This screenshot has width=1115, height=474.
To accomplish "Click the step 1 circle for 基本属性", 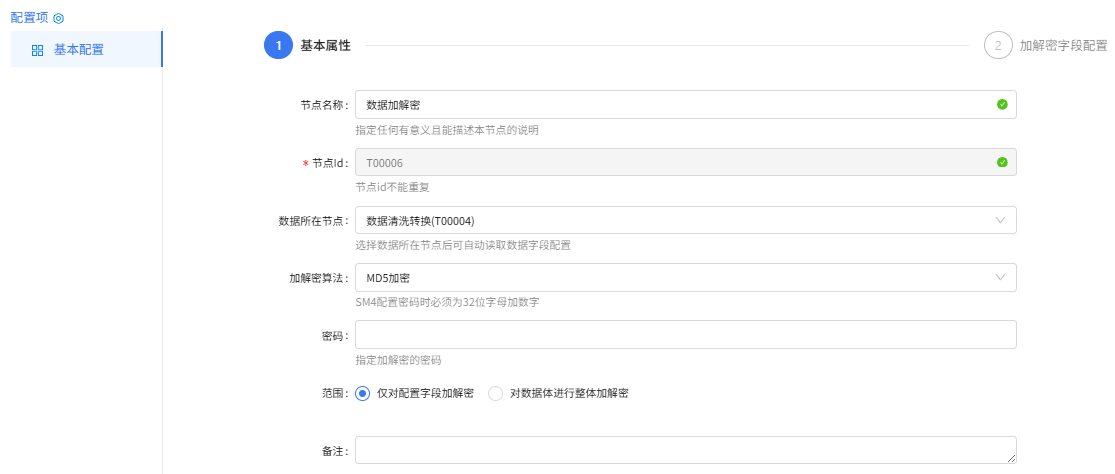I will point(278,45).
